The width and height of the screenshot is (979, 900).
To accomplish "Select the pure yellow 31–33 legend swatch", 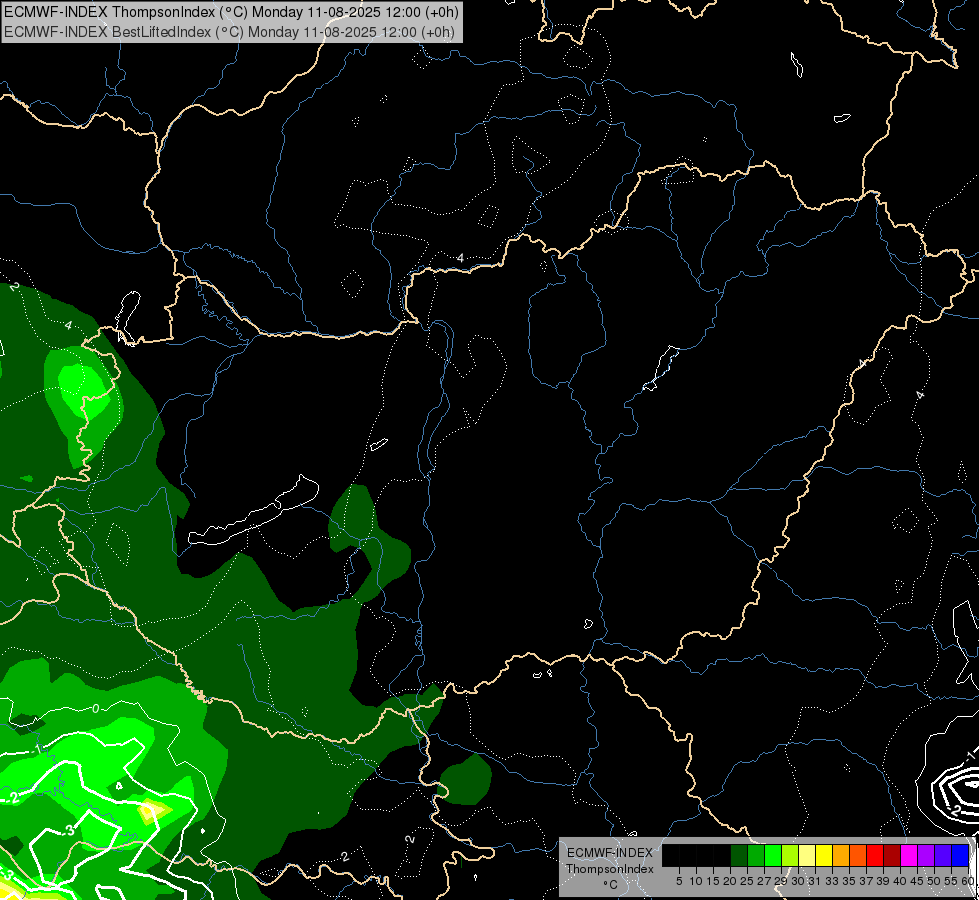I will tap(824, 855).
